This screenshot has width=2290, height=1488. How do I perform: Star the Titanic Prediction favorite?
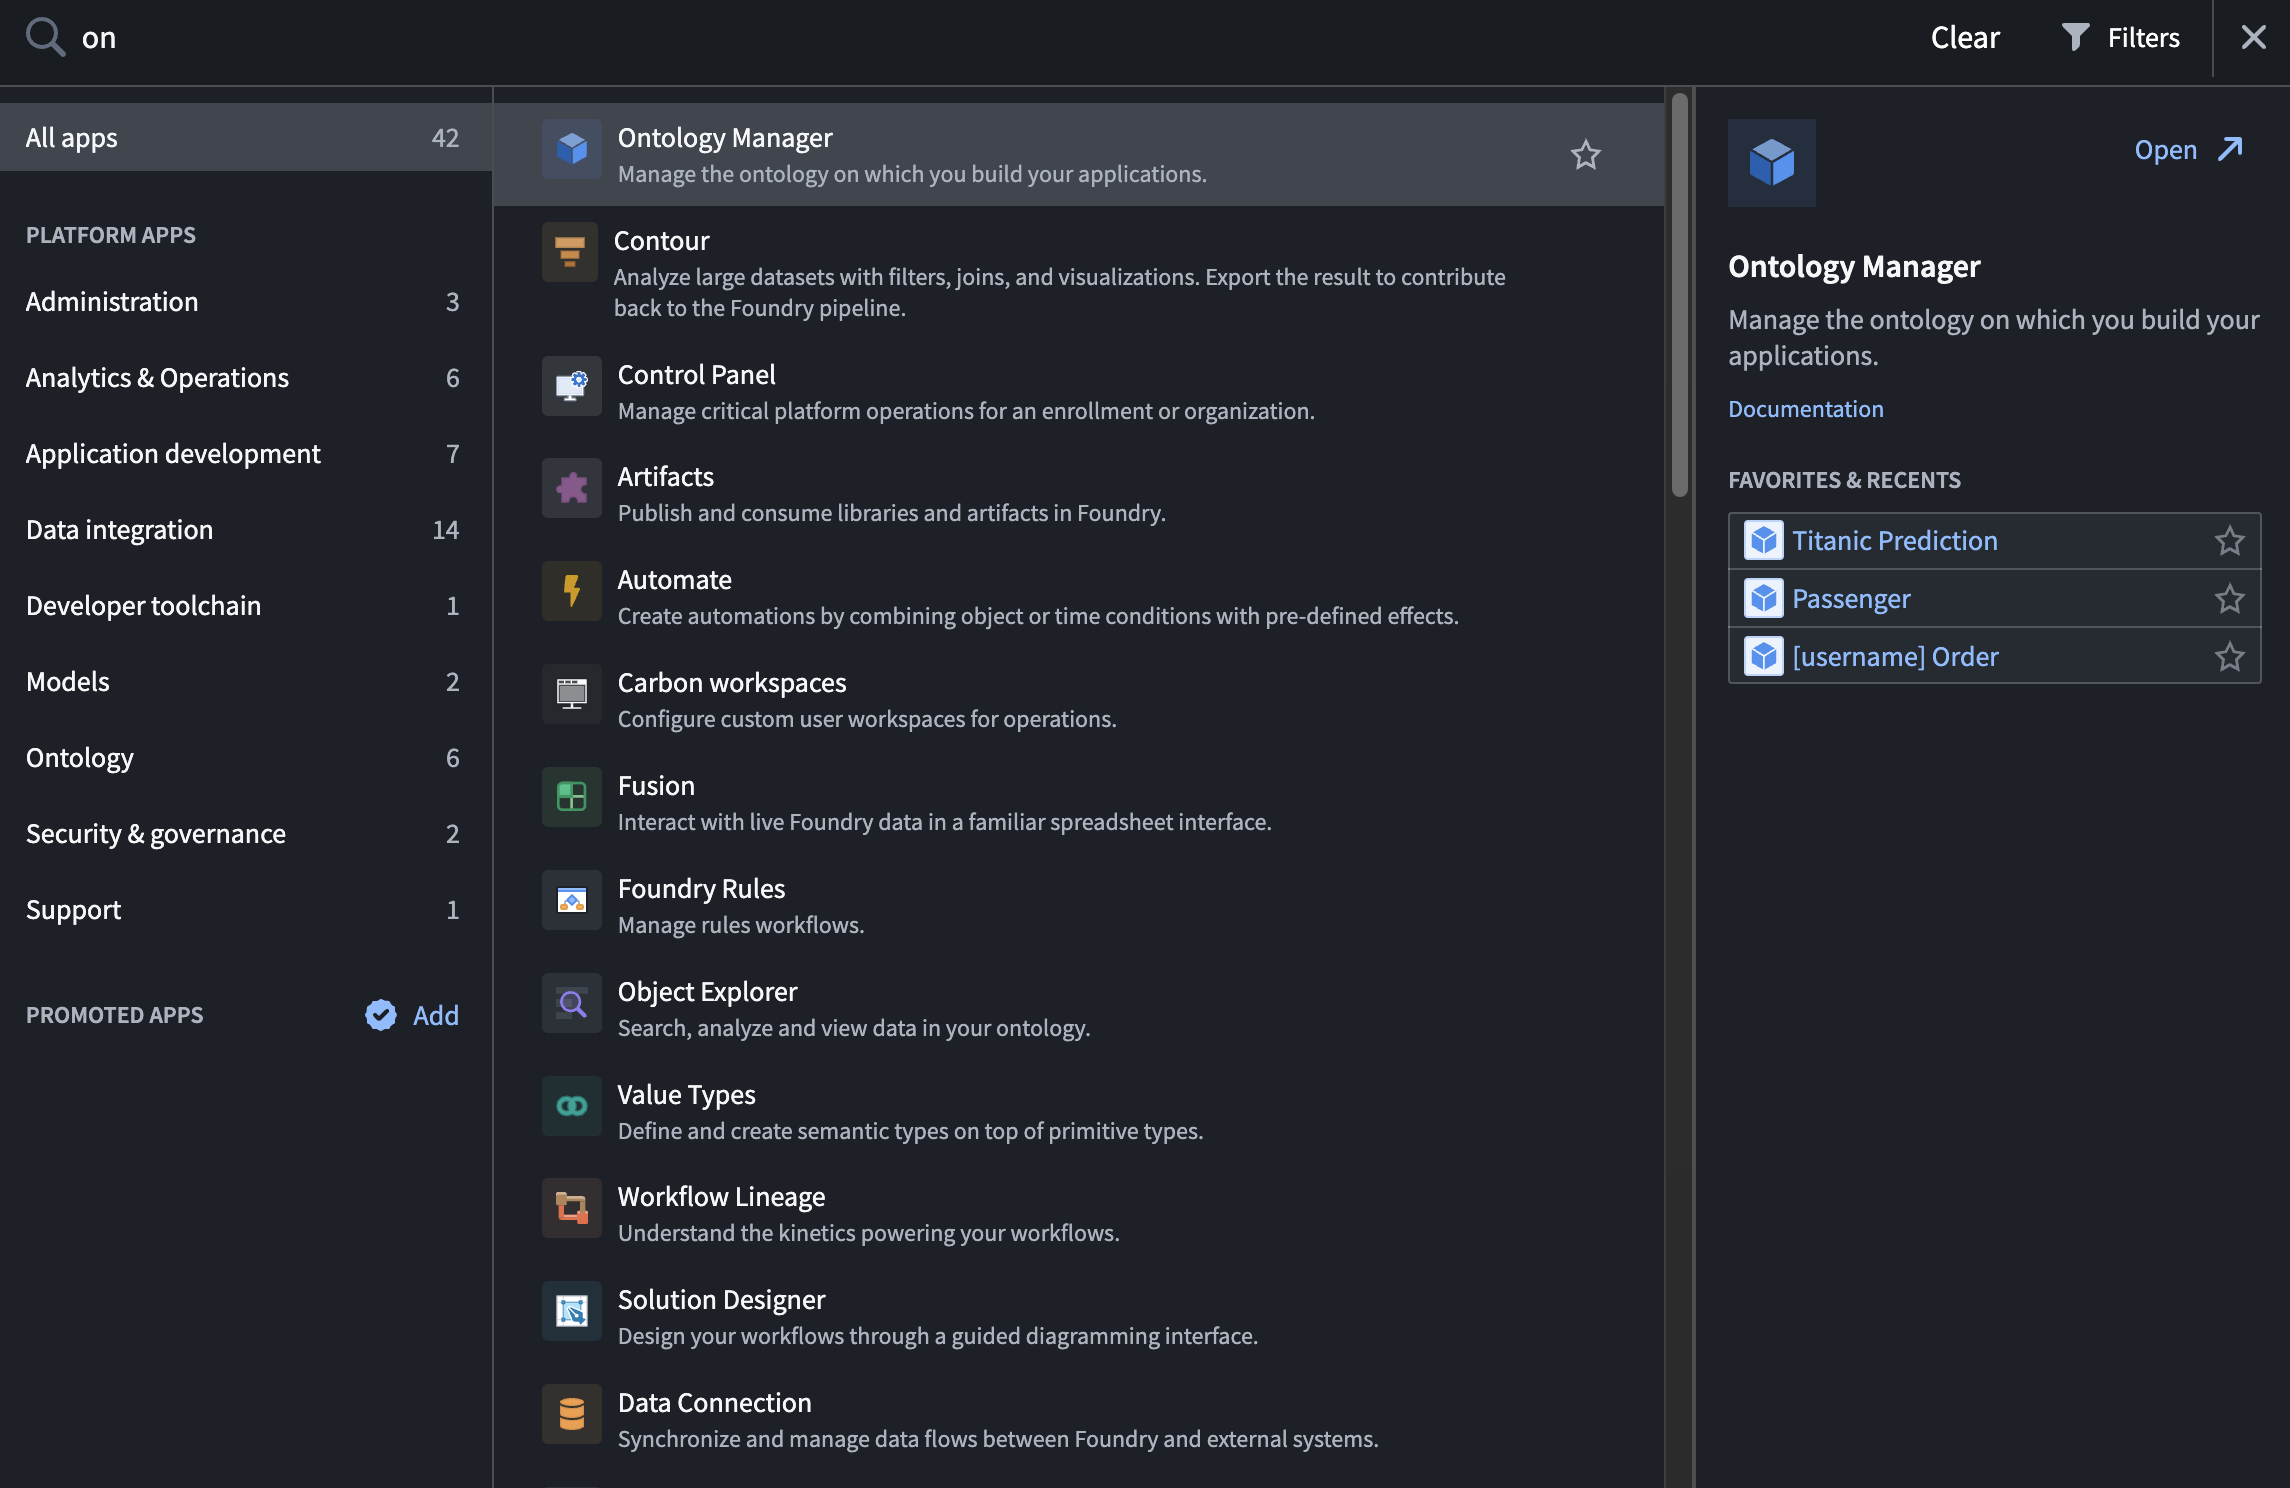coord(2230,541)
